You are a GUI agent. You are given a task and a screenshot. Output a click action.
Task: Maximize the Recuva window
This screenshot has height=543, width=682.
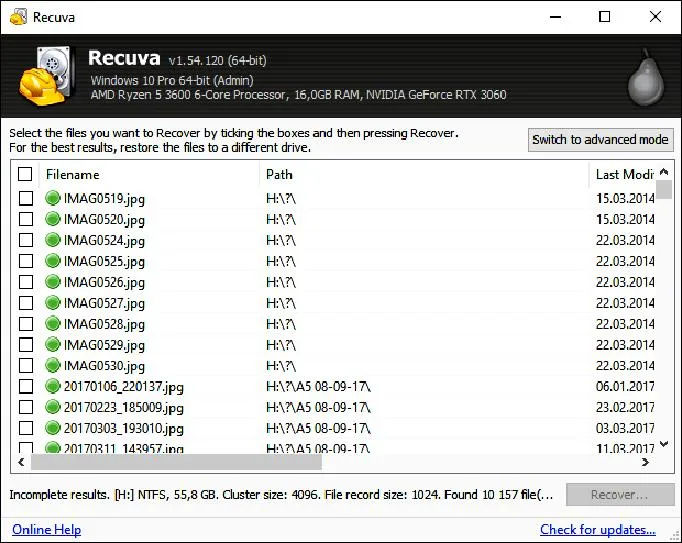point(605,17)
